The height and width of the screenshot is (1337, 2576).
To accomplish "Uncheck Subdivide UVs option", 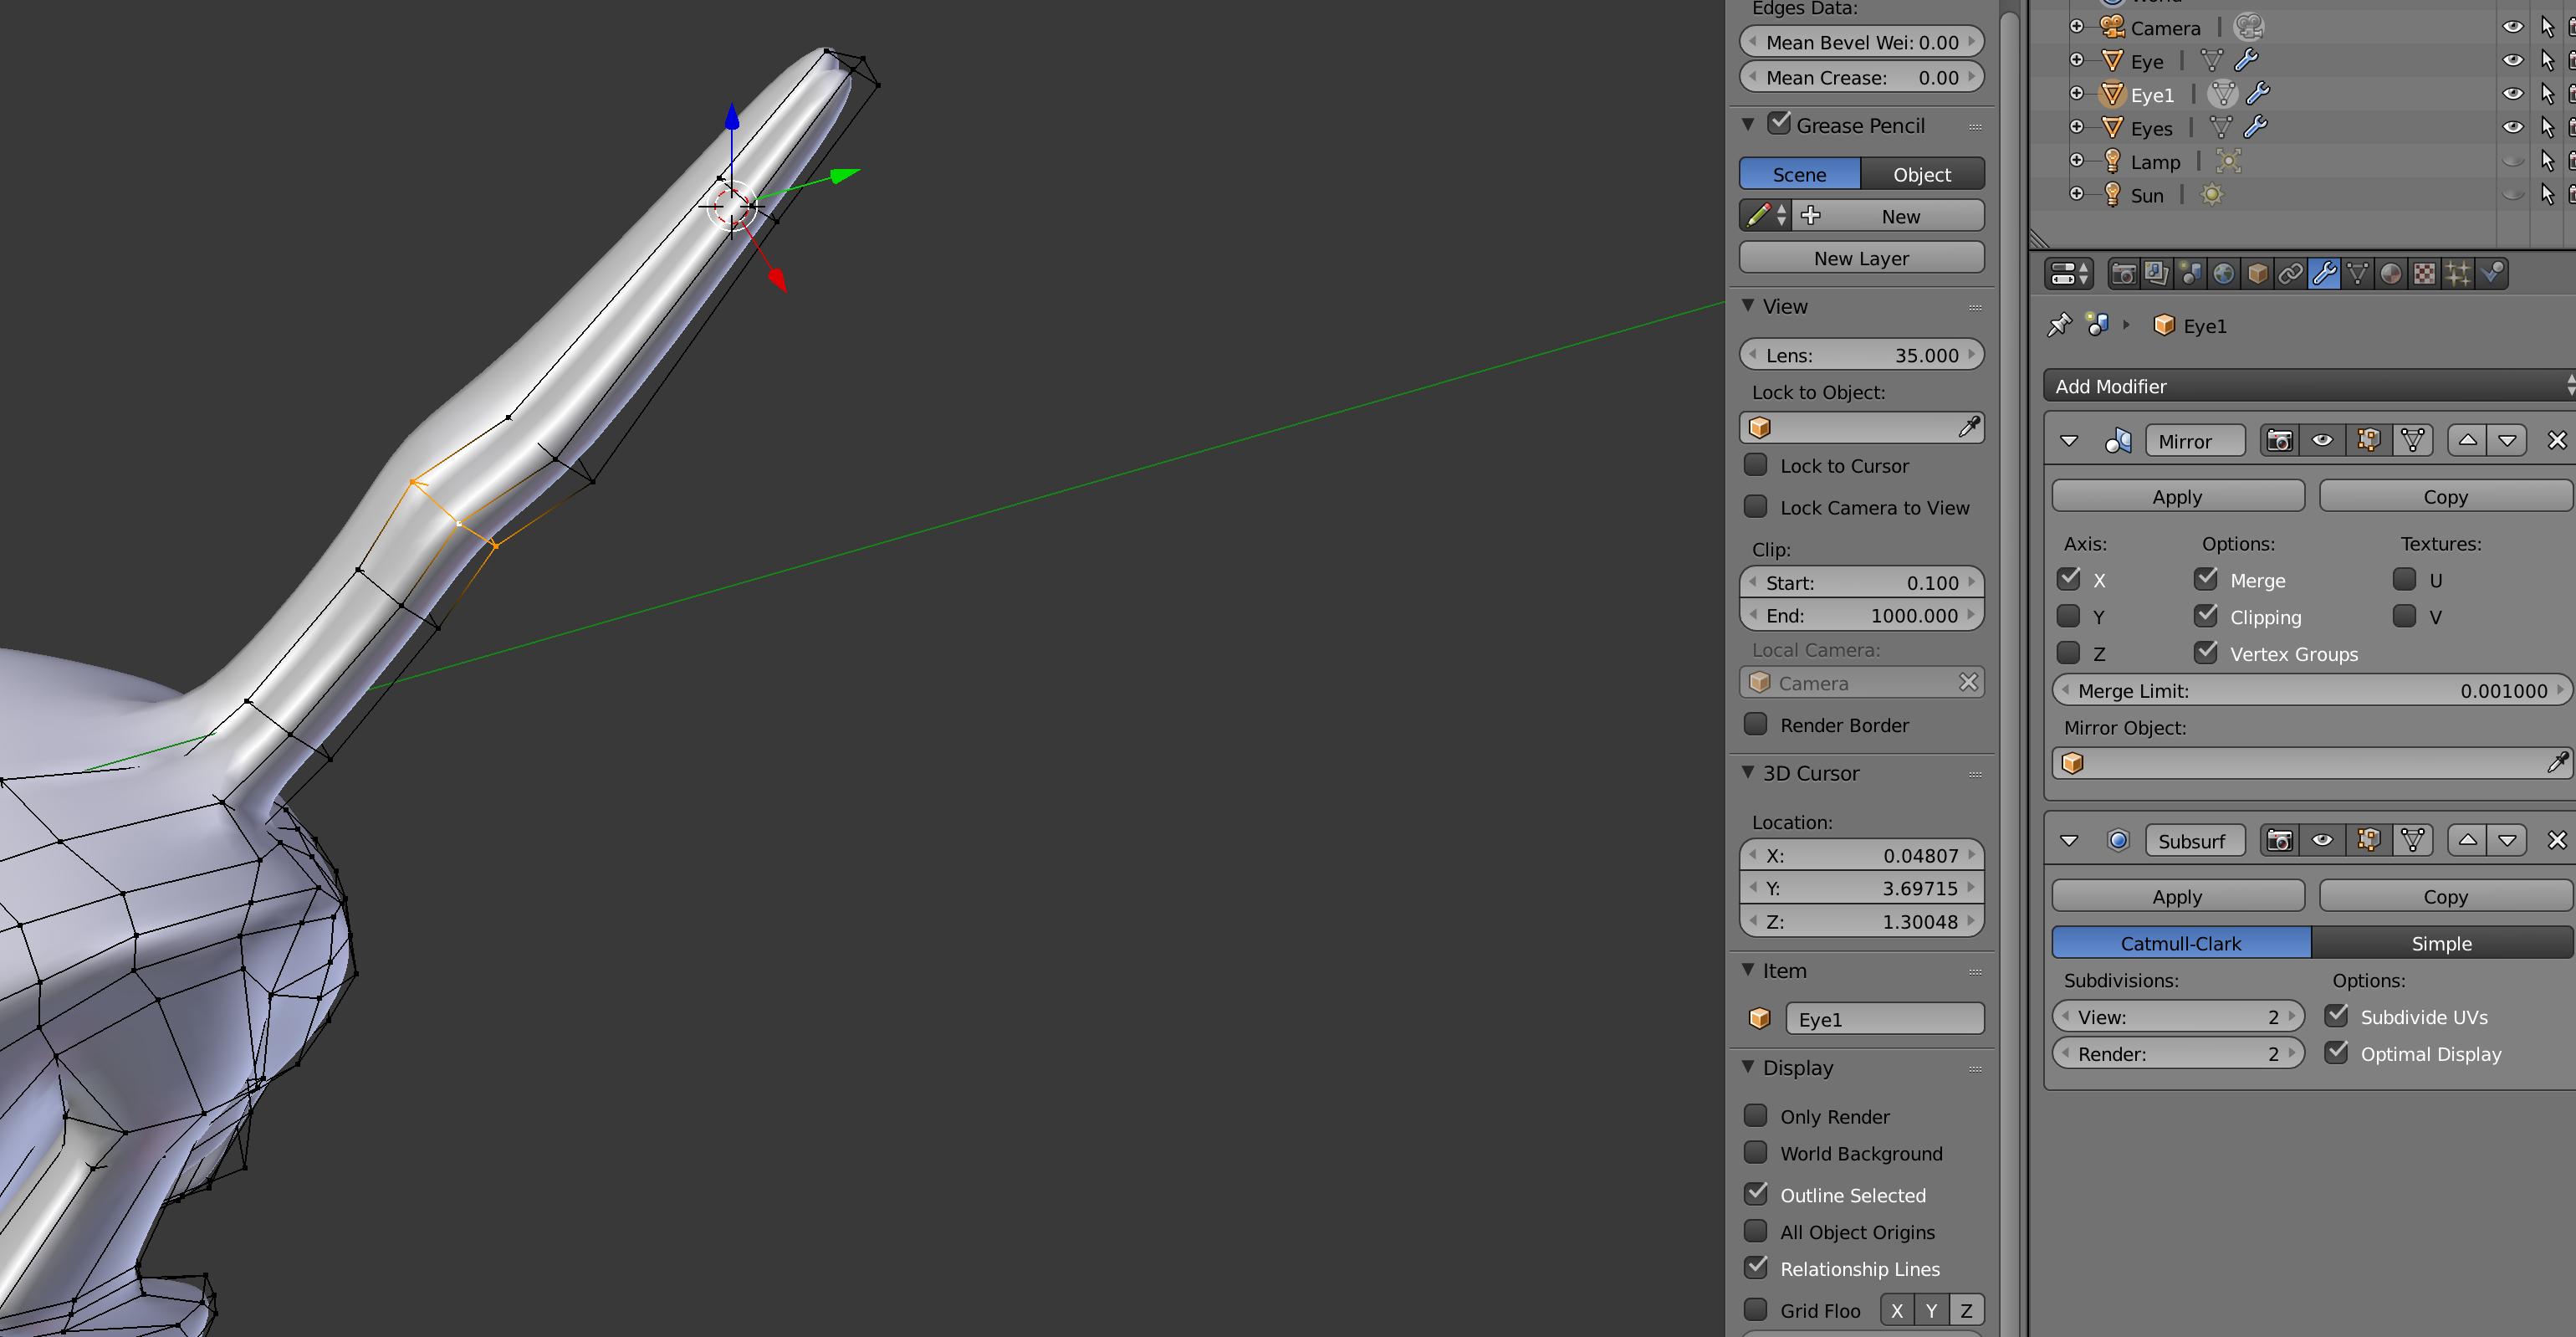I will (x=2337, y=1016).
